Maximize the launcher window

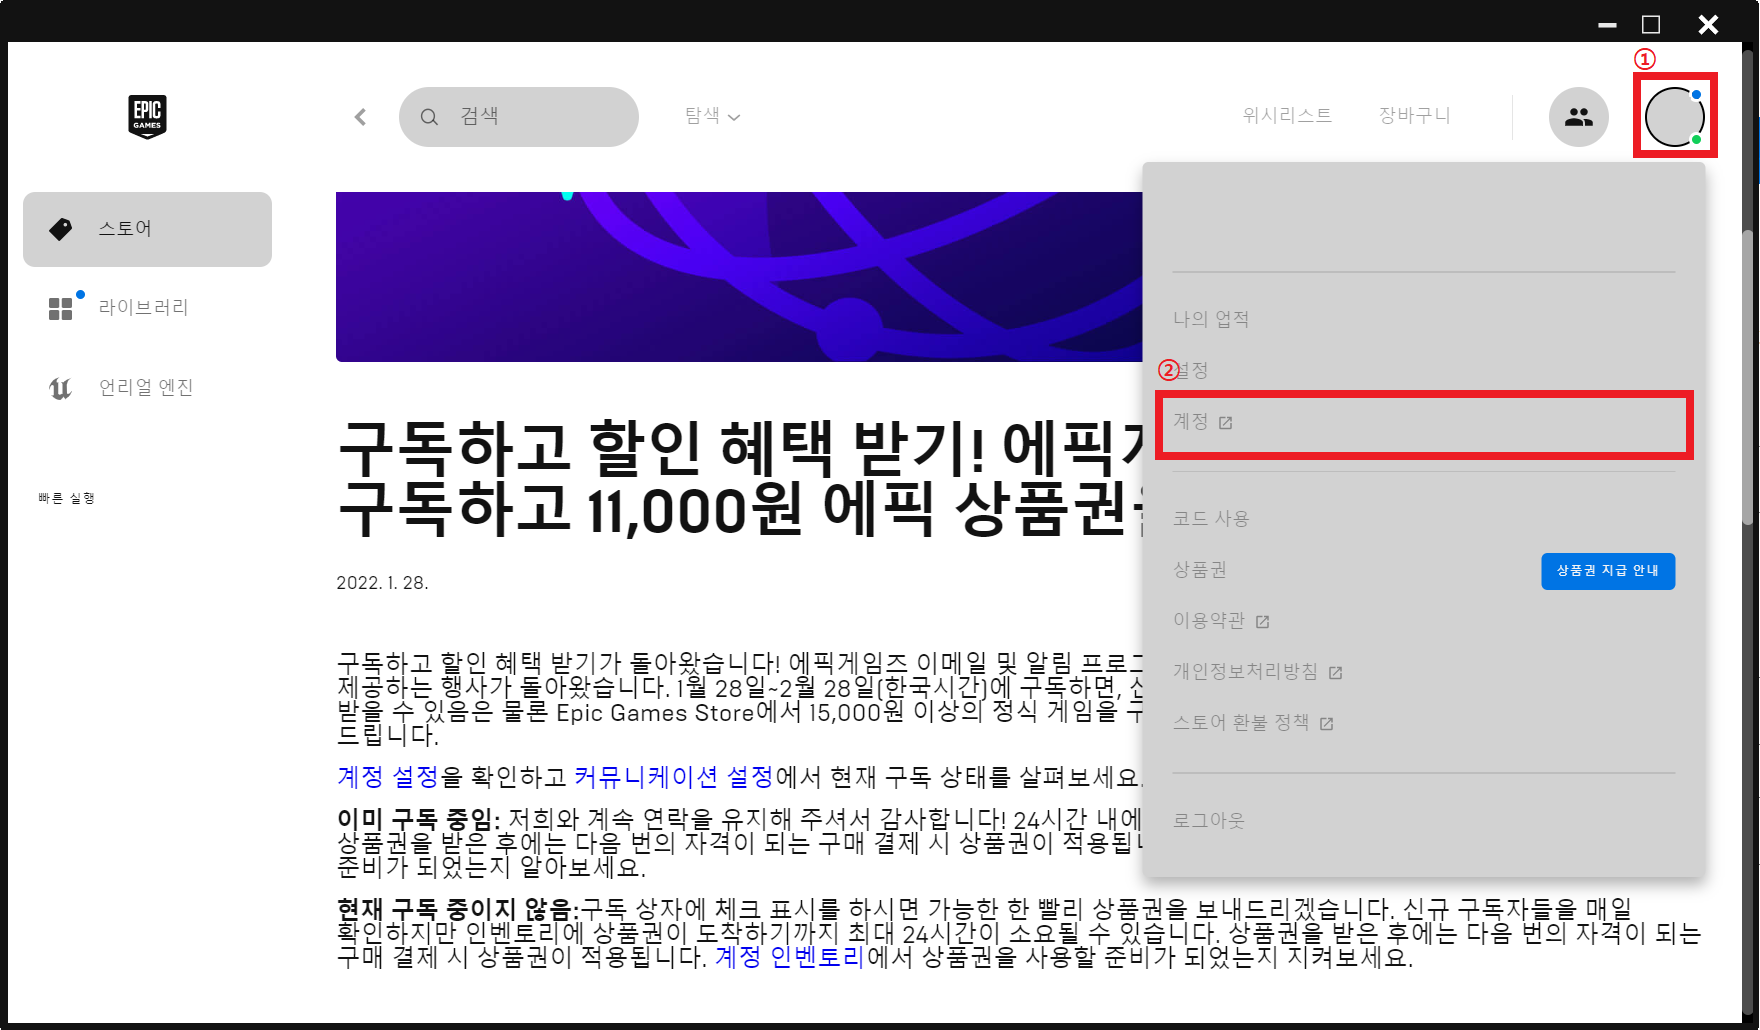[1651, 25]
